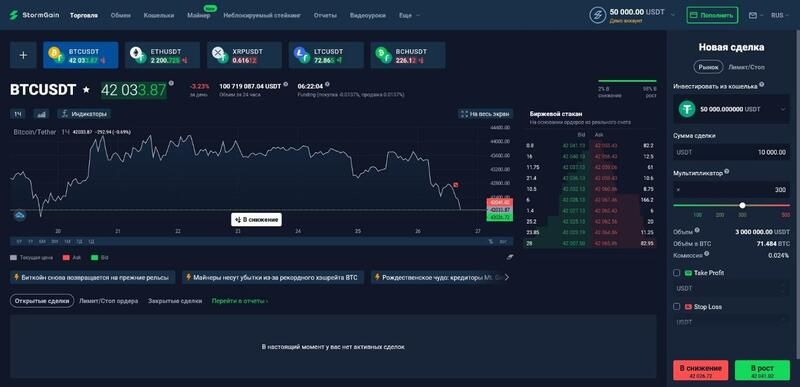Viewport: 800px width, 387px height.
Task: Click the cloud icon on chart
Action: click(x=19, y=216)
